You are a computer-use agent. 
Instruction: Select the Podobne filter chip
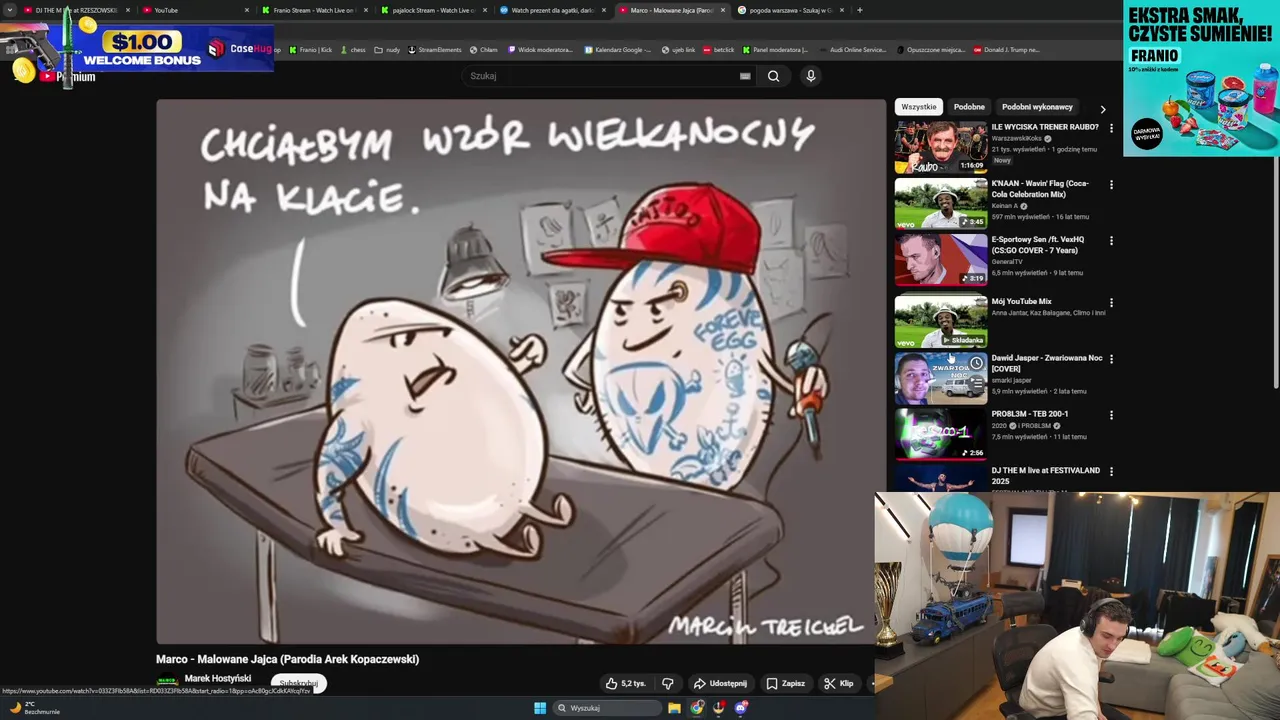969,107
